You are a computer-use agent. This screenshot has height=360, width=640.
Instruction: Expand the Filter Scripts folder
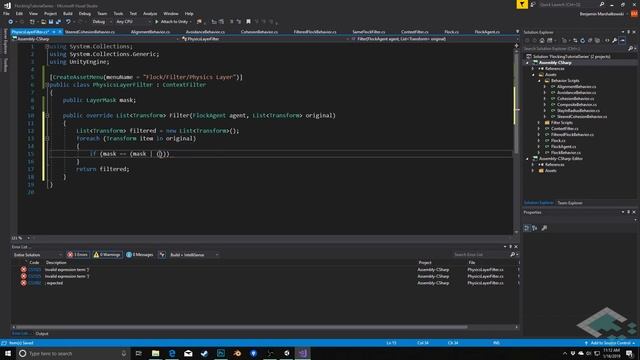point(539,123)
